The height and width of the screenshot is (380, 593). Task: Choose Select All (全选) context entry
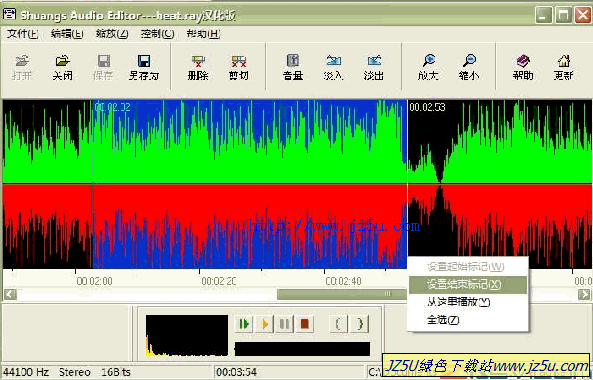point(467,320)
